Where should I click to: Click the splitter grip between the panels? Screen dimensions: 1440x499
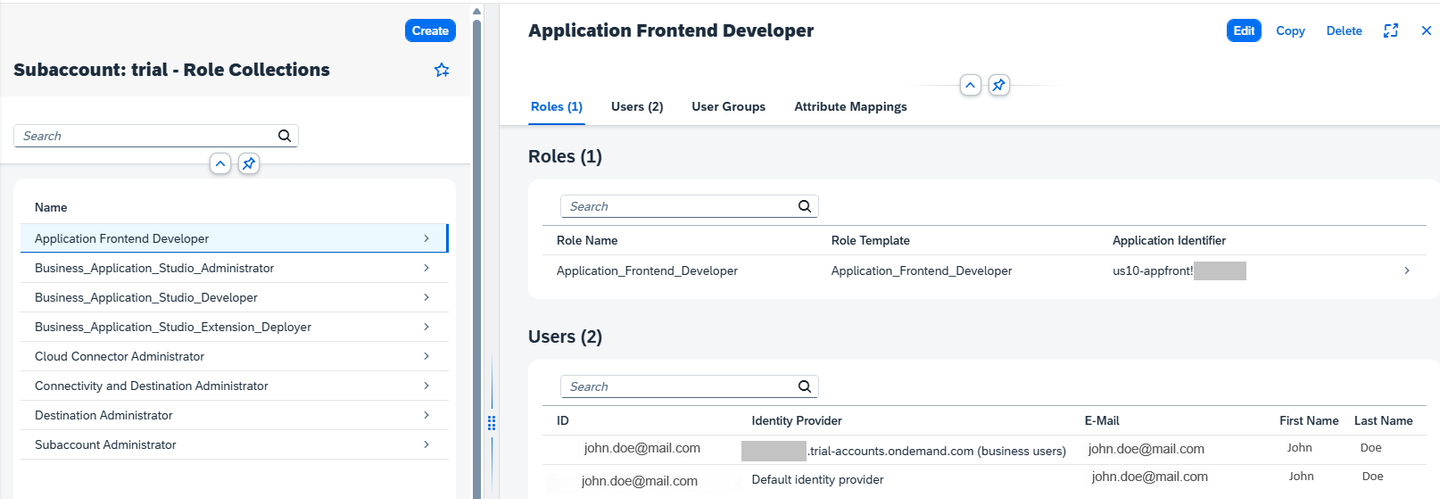click(491, 423)
